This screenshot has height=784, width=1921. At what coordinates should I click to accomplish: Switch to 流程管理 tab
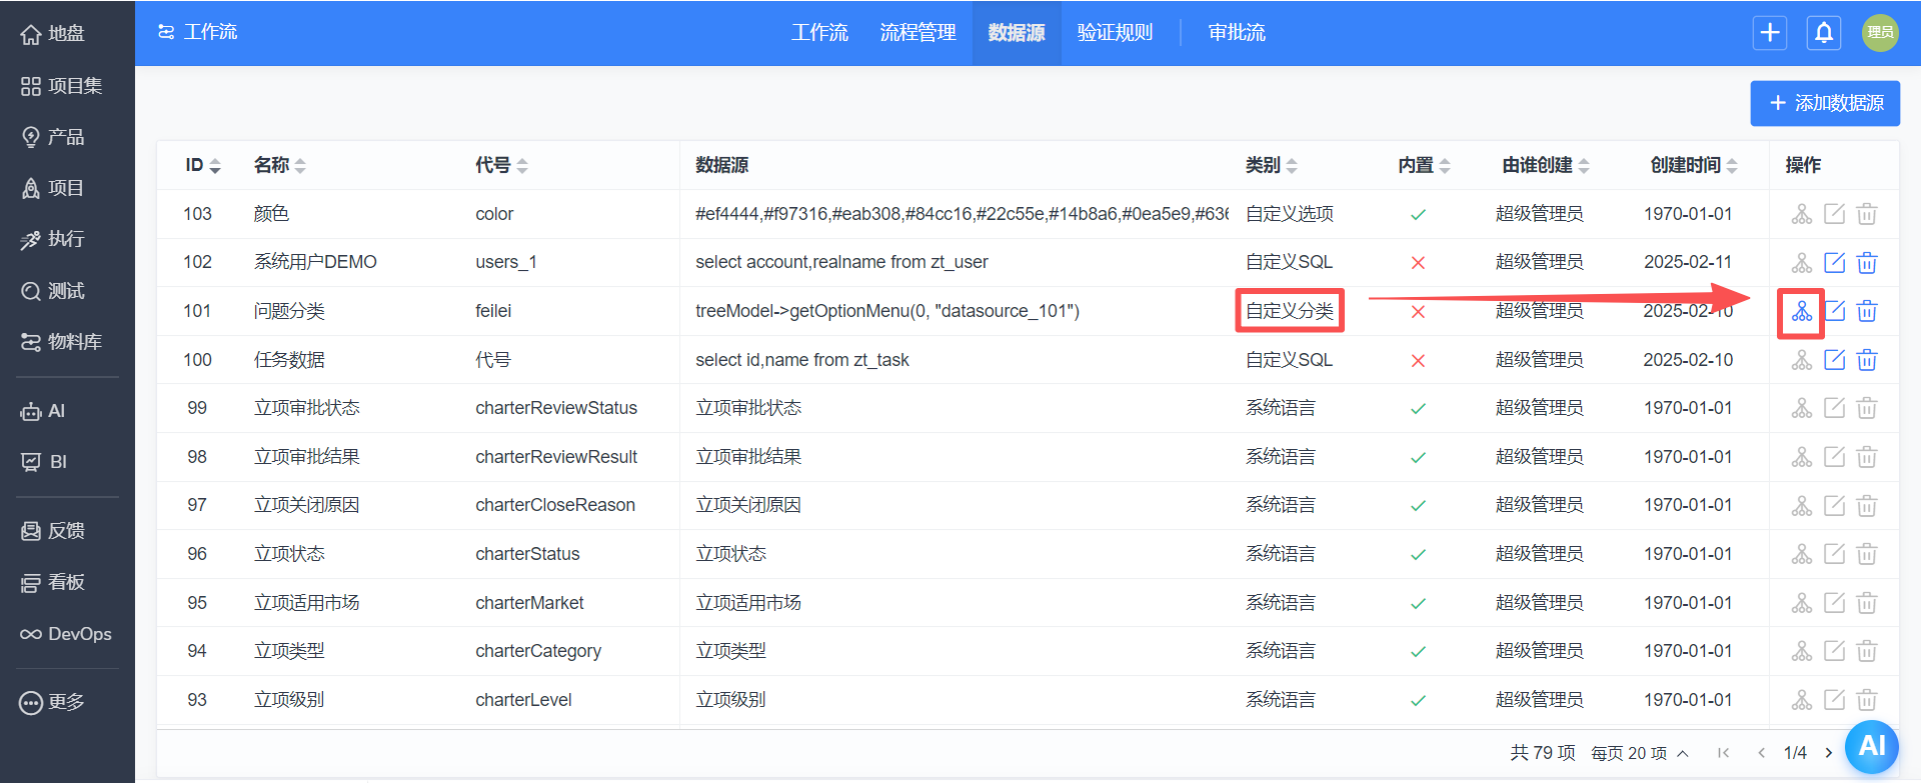coord(917,33)
